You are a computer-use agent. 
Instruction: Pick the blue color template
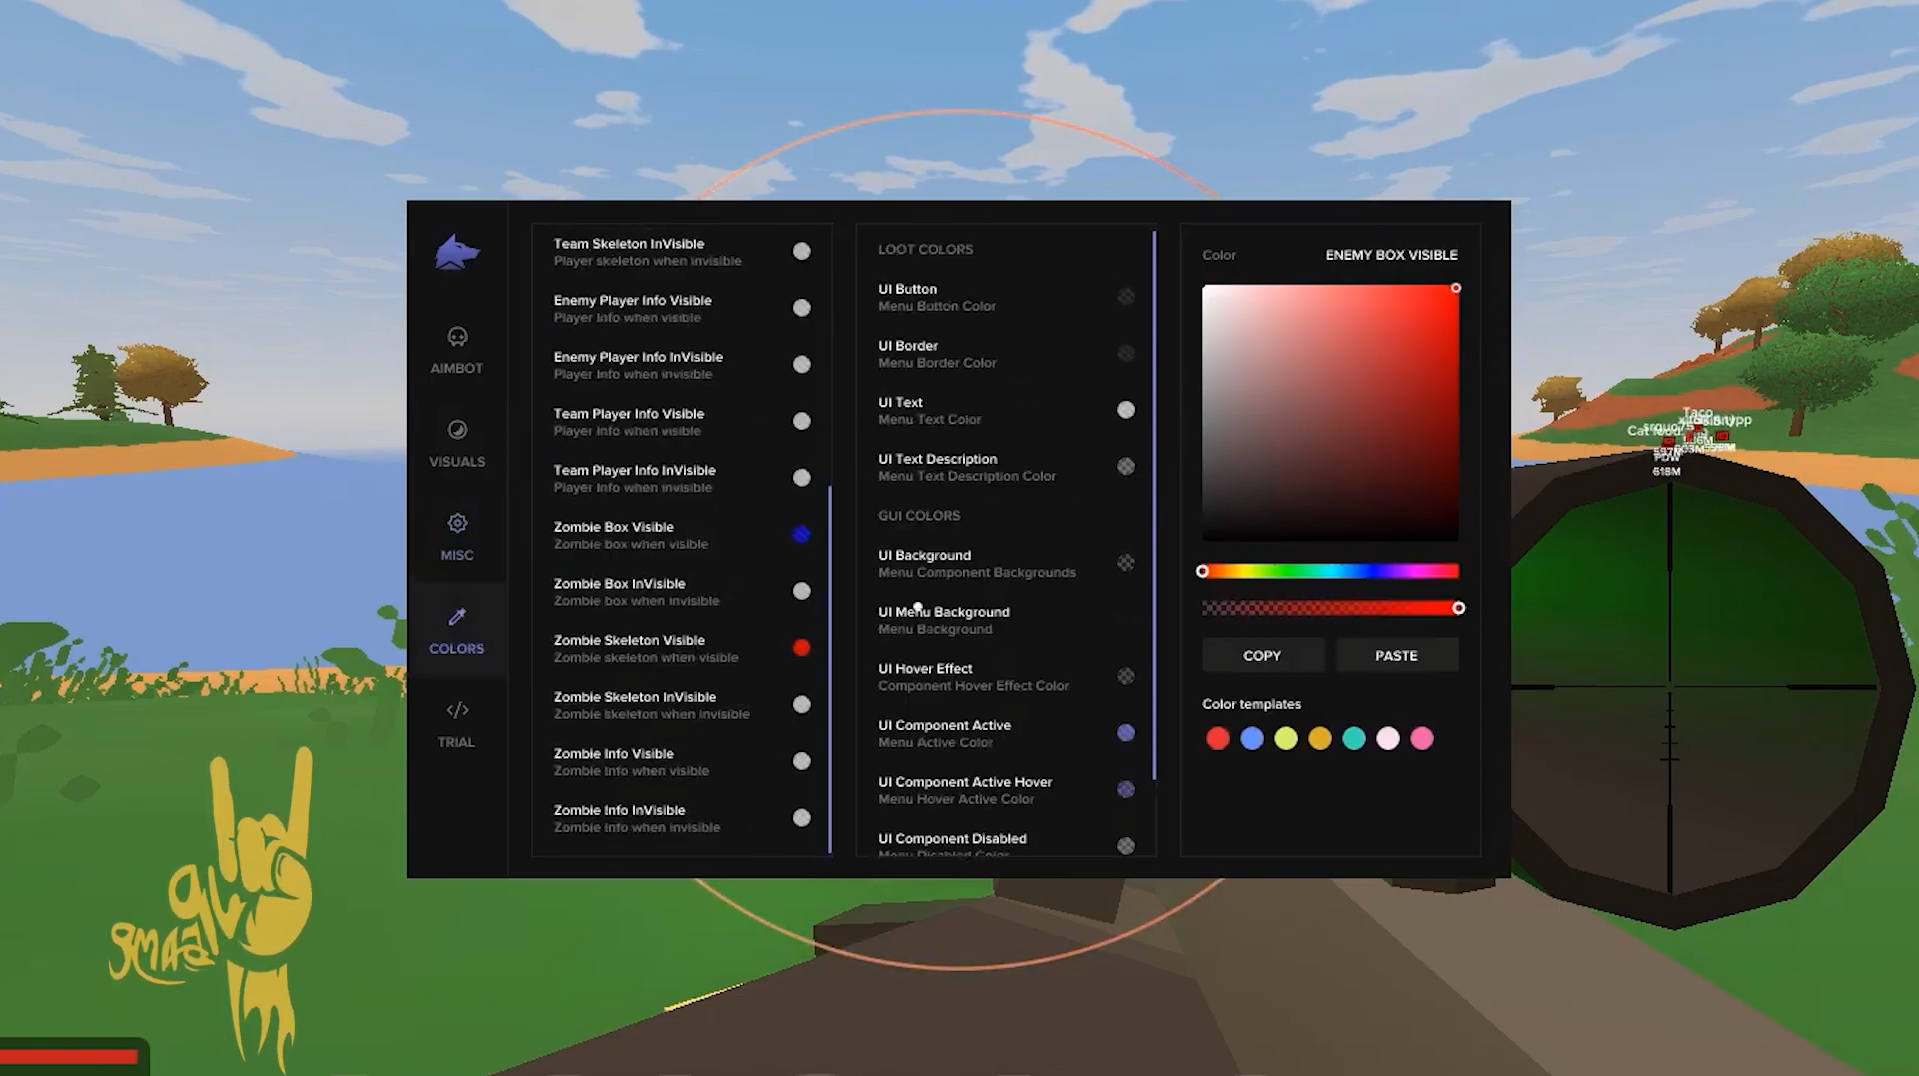(1251, 738)
